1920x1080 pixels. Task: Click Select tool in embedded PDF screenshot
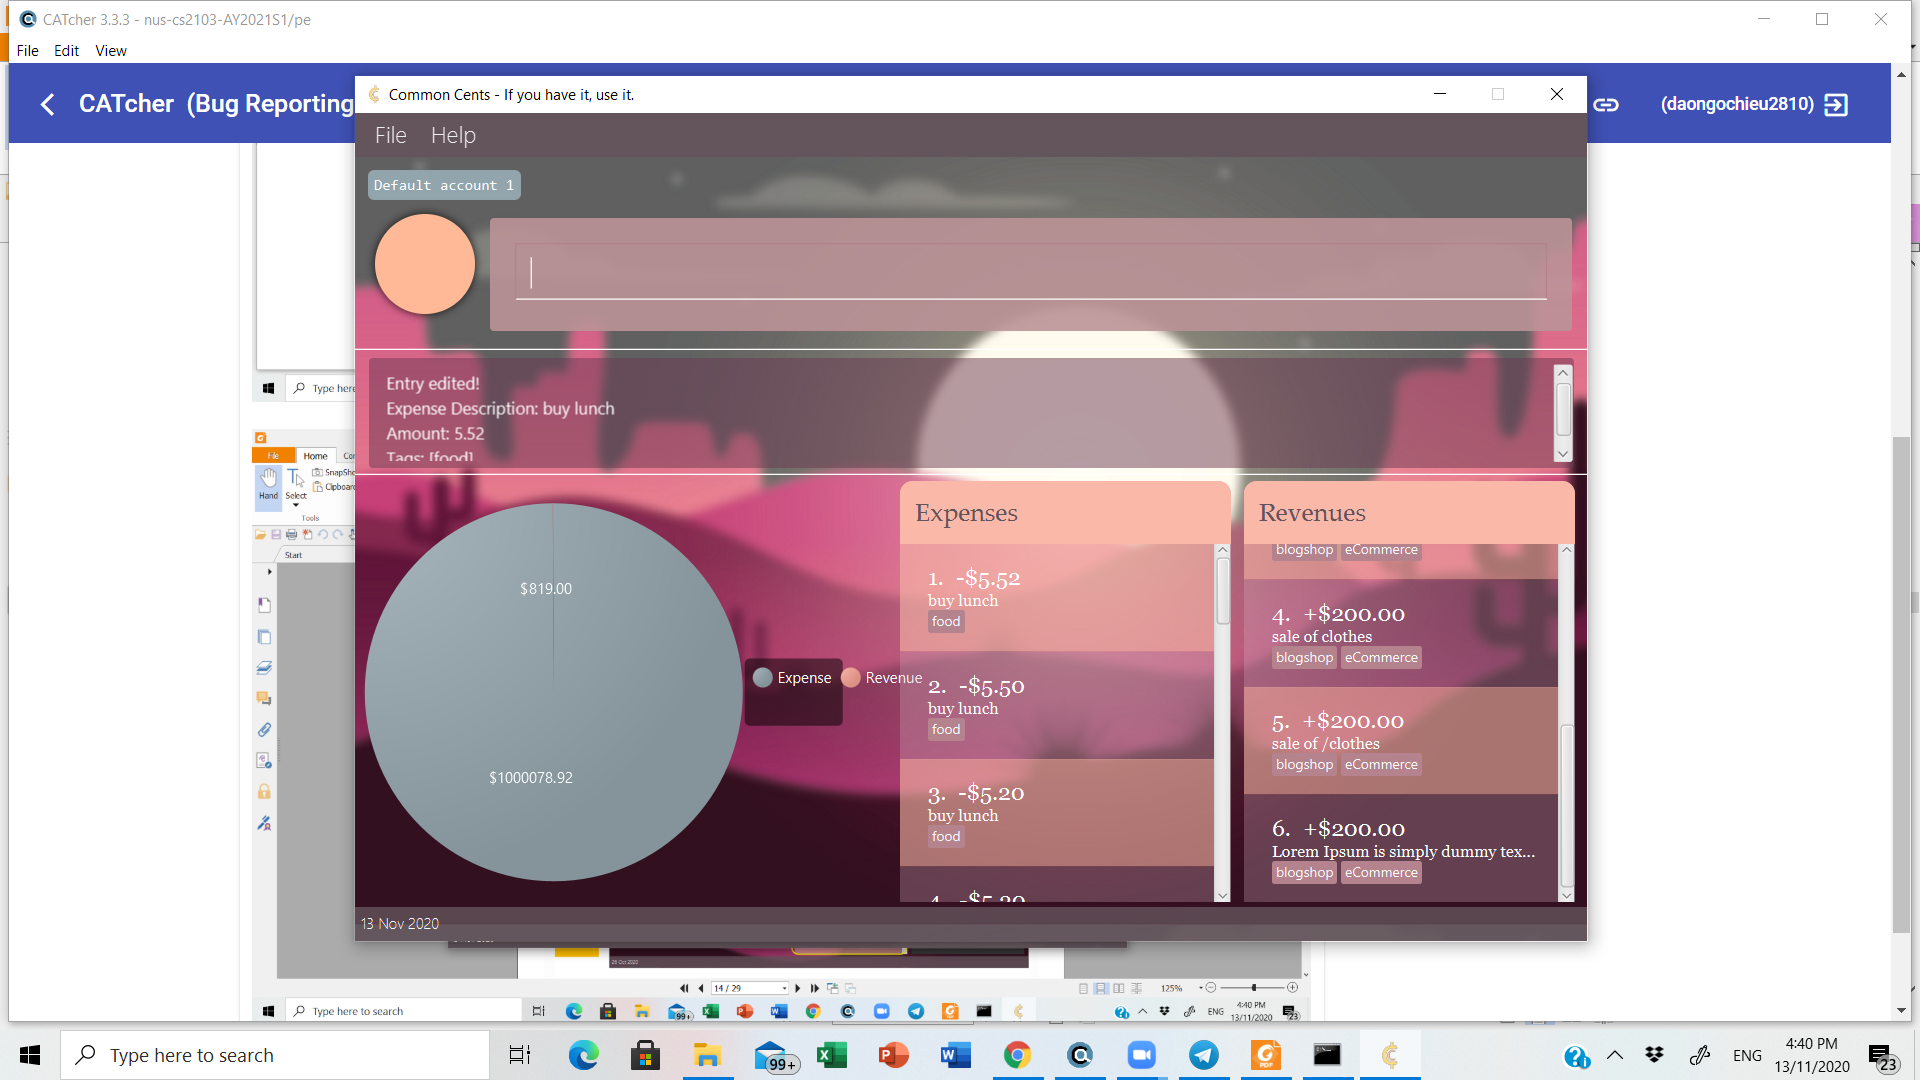click(x=296, y=487)
